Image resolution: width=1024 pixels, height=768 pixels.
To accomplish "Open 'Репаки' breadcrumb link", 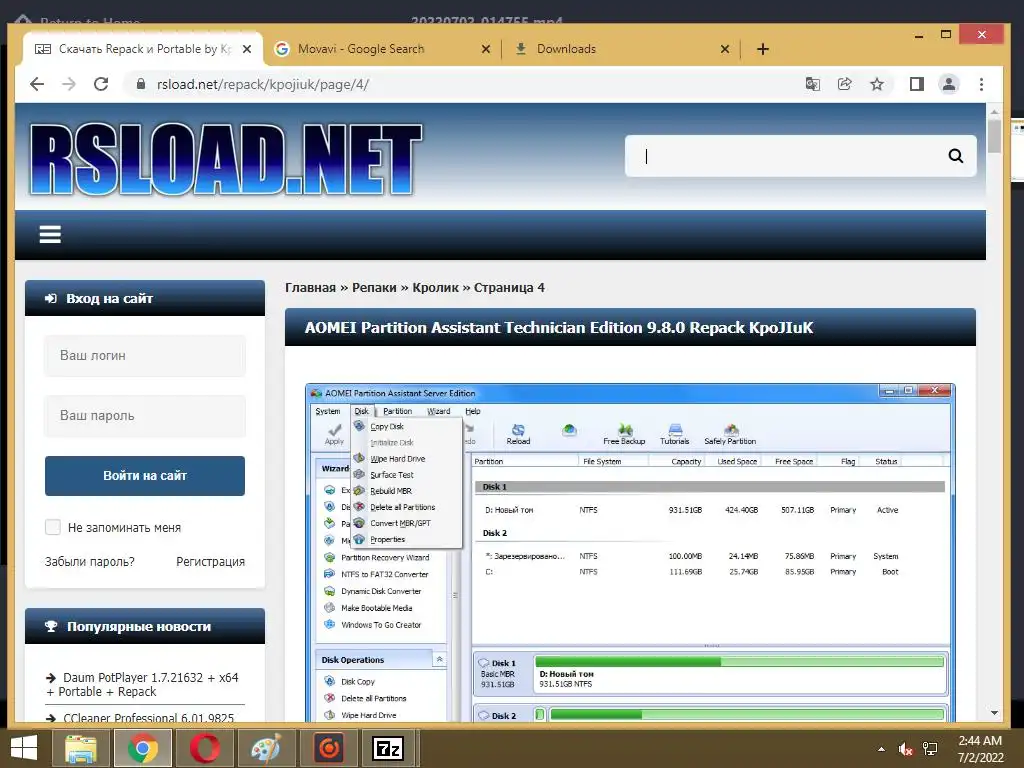I will (x=374, y=288).
